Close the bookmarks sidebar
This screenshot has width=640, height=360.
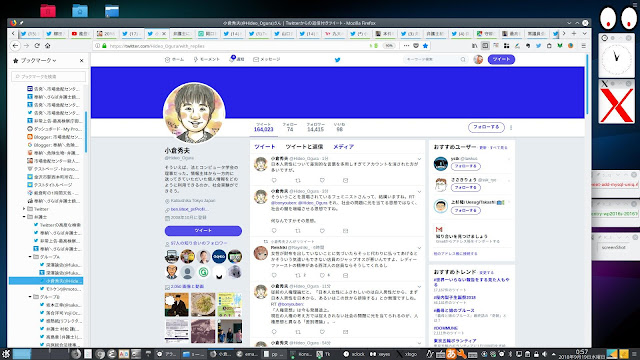82,60
